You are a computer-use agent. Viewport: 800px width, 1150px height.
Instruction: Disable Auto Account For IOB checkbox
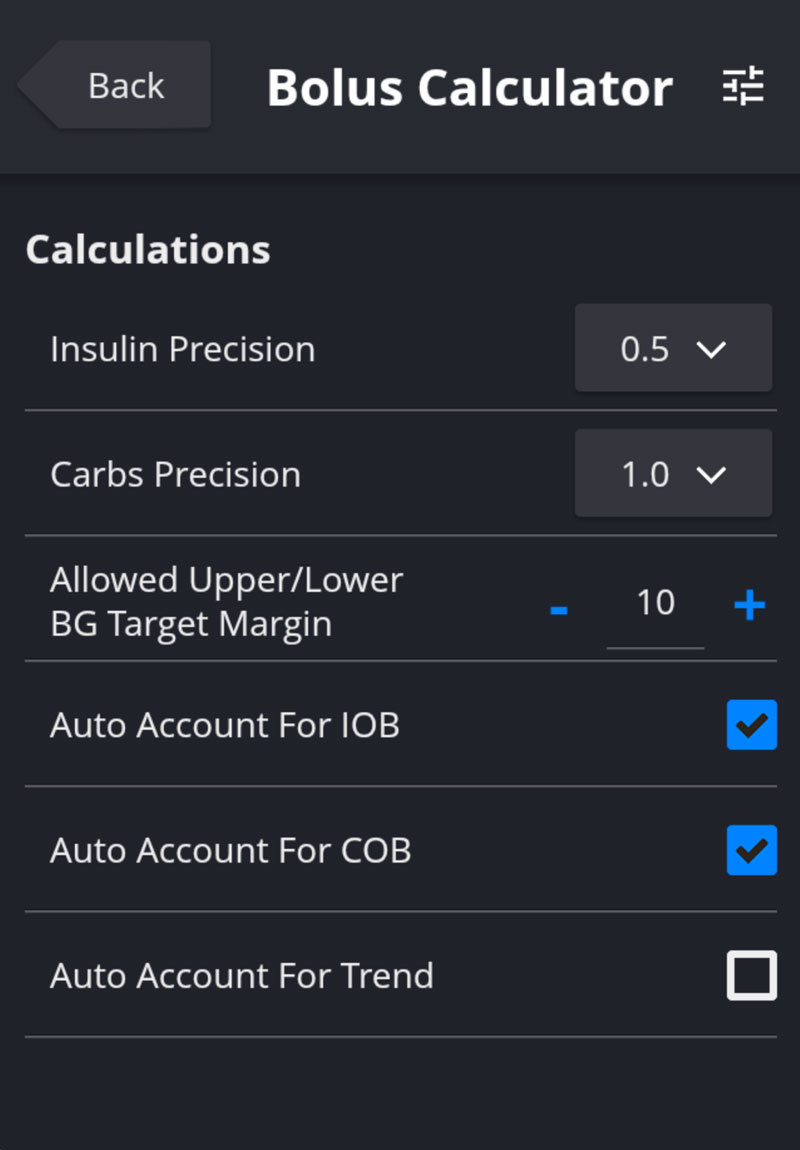(751, 725)
